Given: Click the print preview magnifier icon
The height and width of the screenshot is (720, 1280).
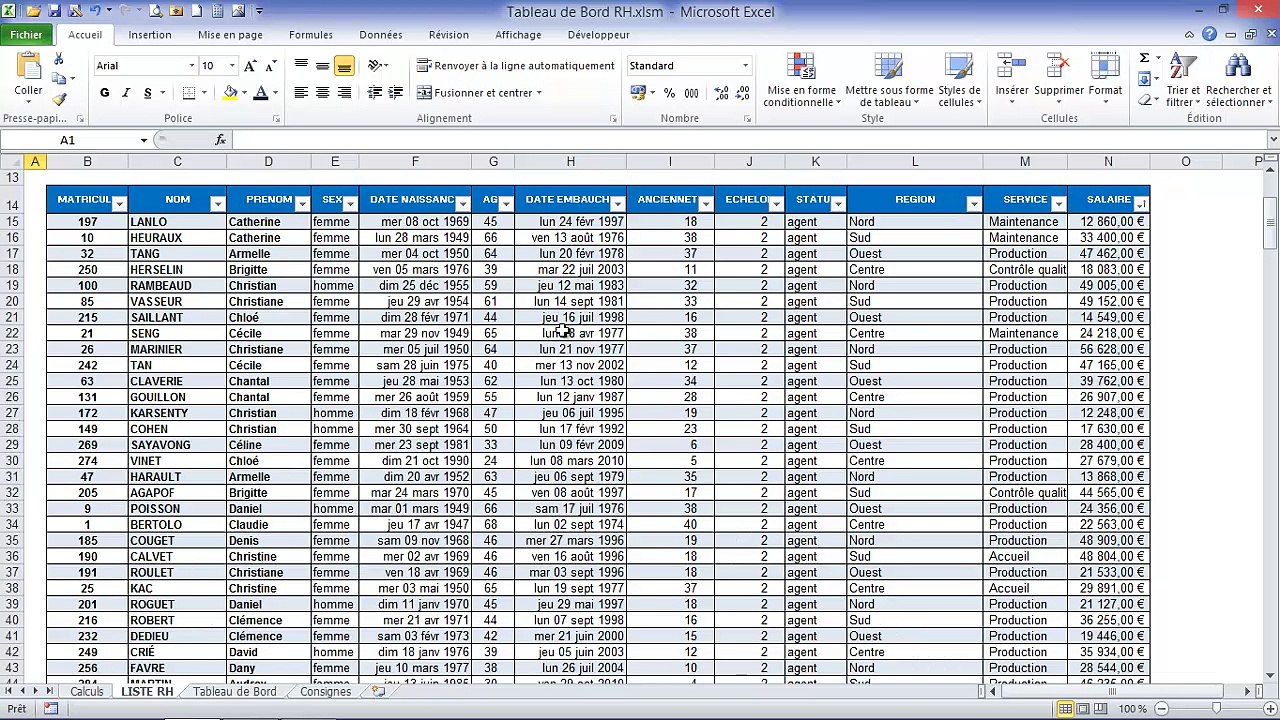Looking at the screenshot, I should coord(155,11).
